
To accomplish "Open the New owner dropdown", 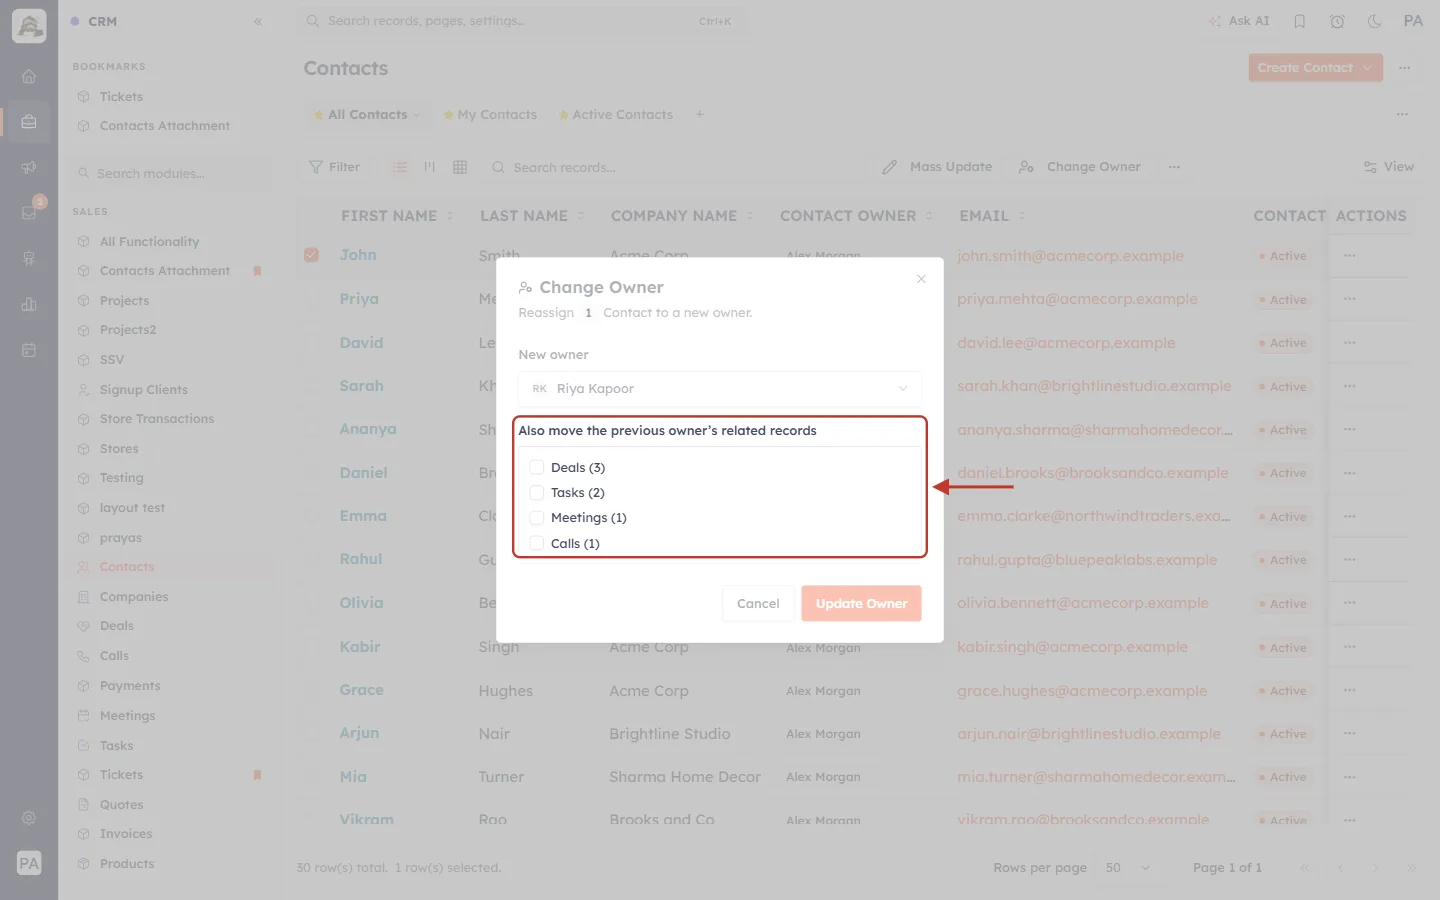I will pos(720,389).
